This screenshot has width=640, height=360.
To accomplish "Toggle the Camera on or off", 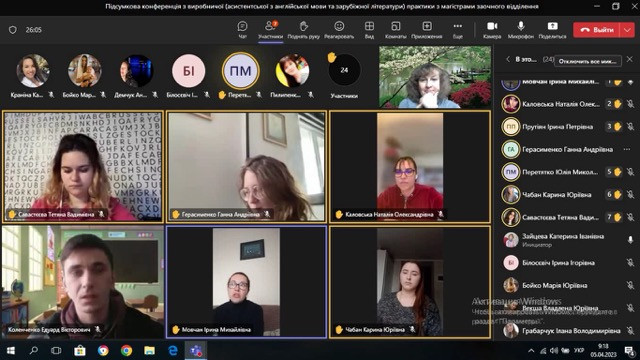I will pyautogui.click(x=492, y=27).
